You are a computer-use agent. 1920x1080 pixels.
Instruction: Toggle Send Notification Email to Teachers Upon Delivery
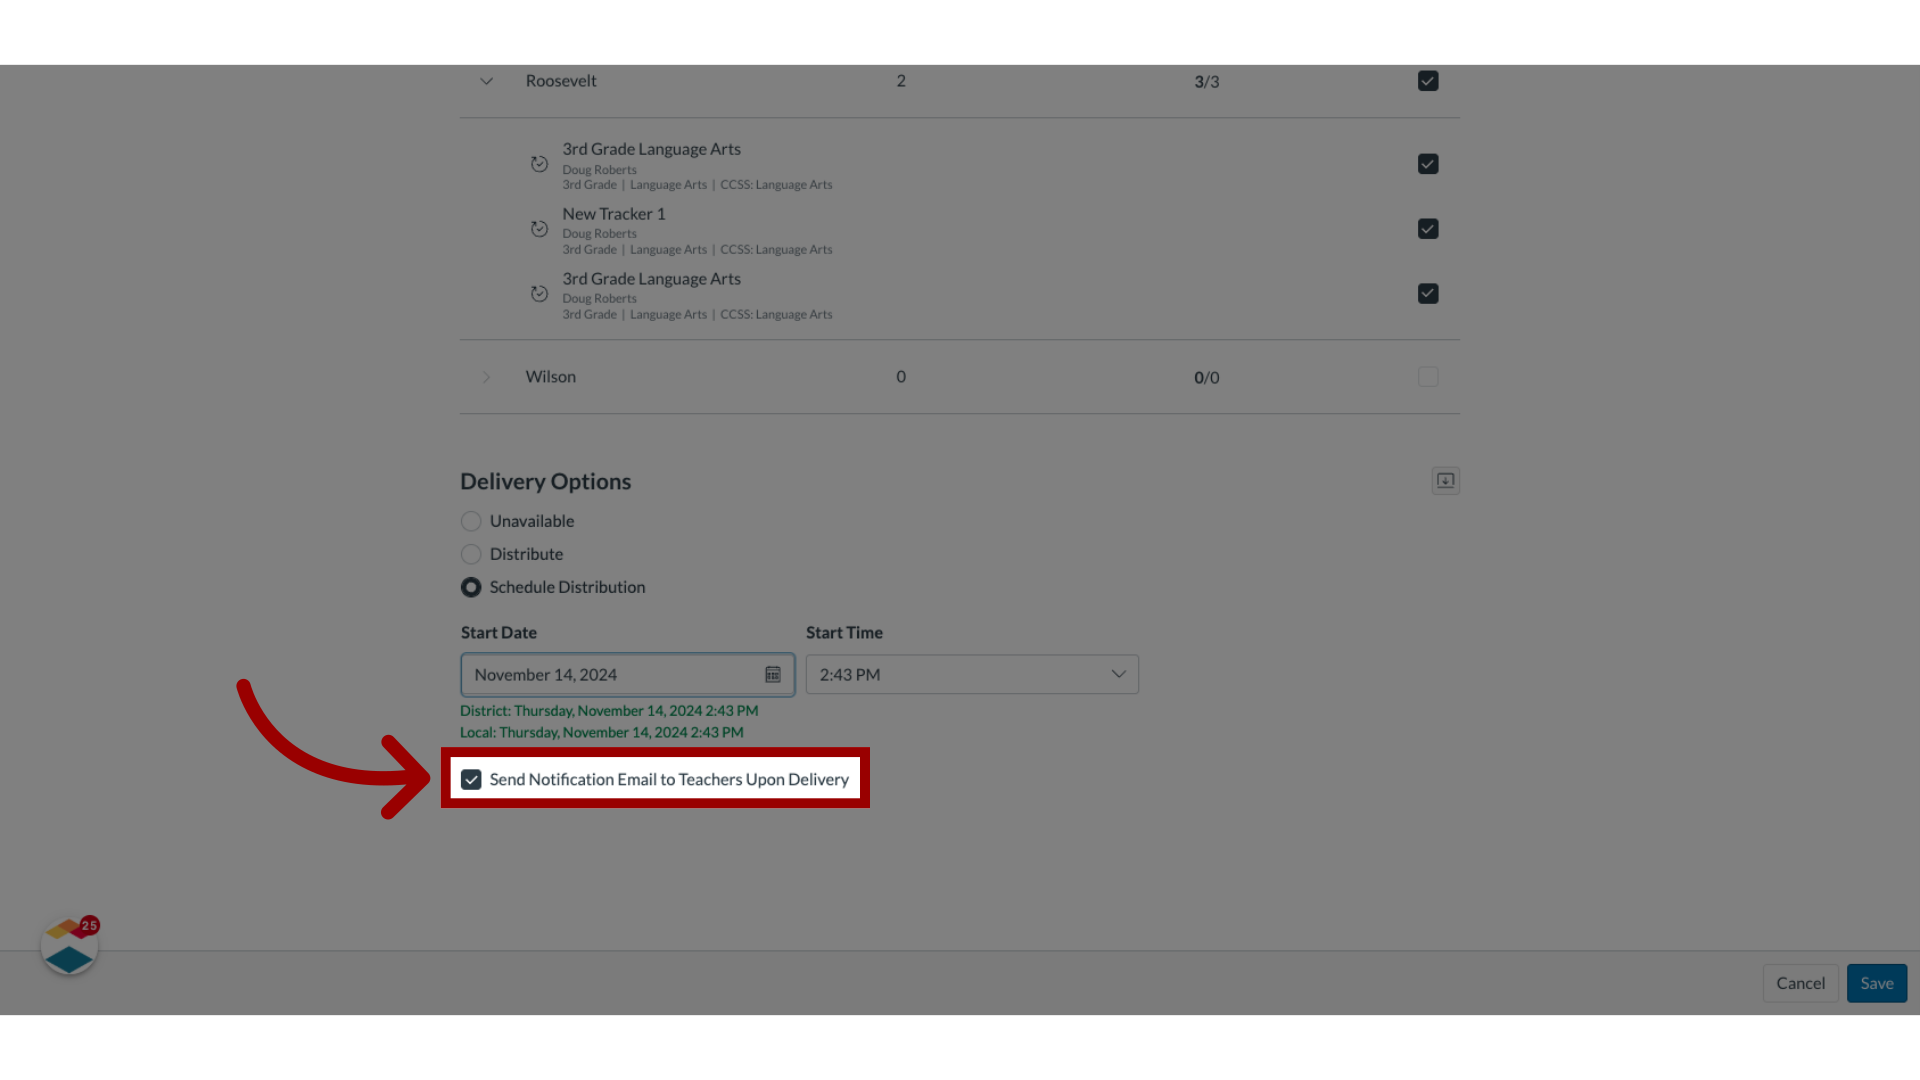click(x=471, y=778)
